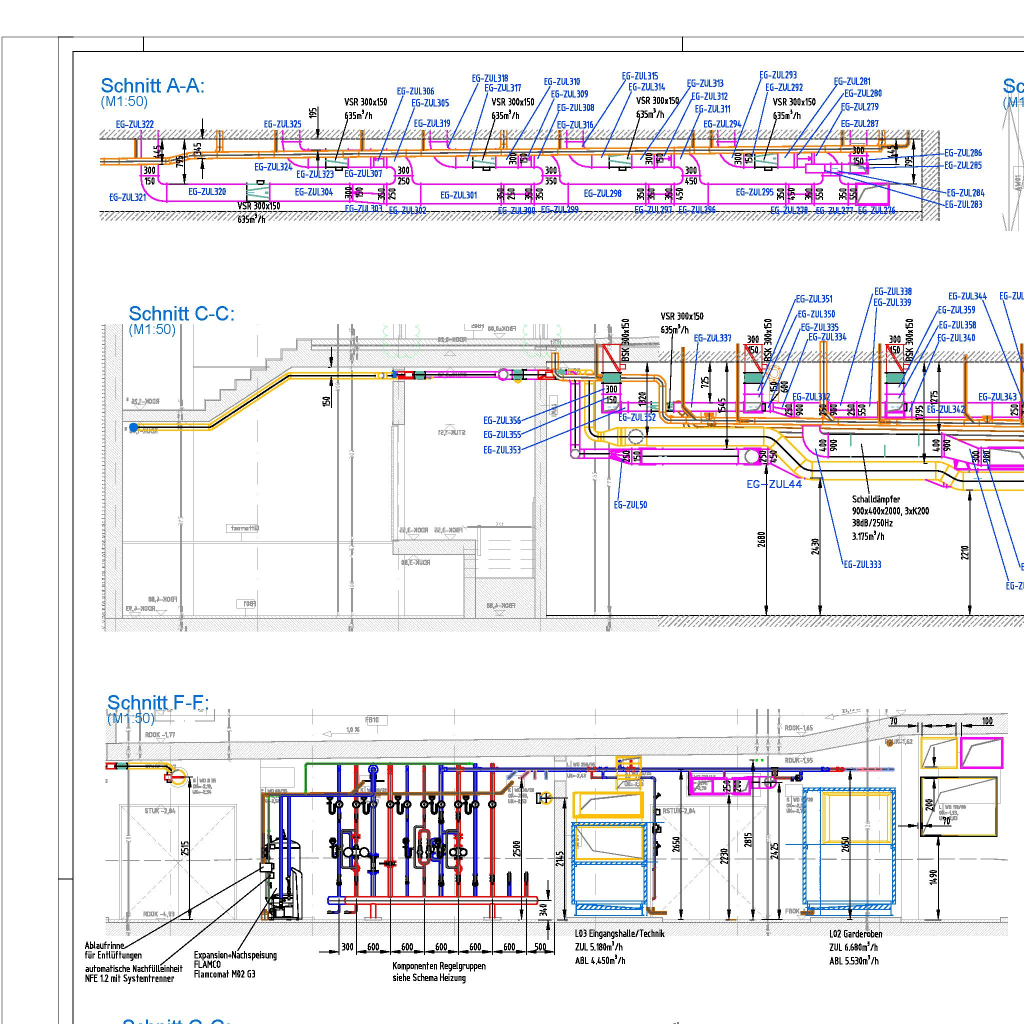This screenshot has width=1024, height=1024.
Task: Click the EG-ZUL320 label in Schnitt A-A
Action: (x=207, y=192)
